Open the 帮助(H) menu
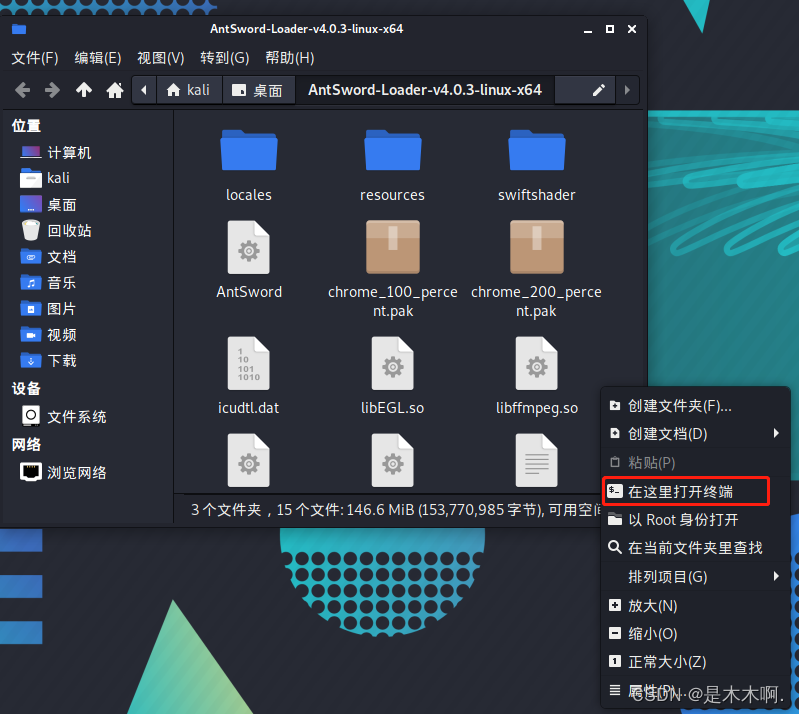The image size is (799, 714). pos(289,58)
